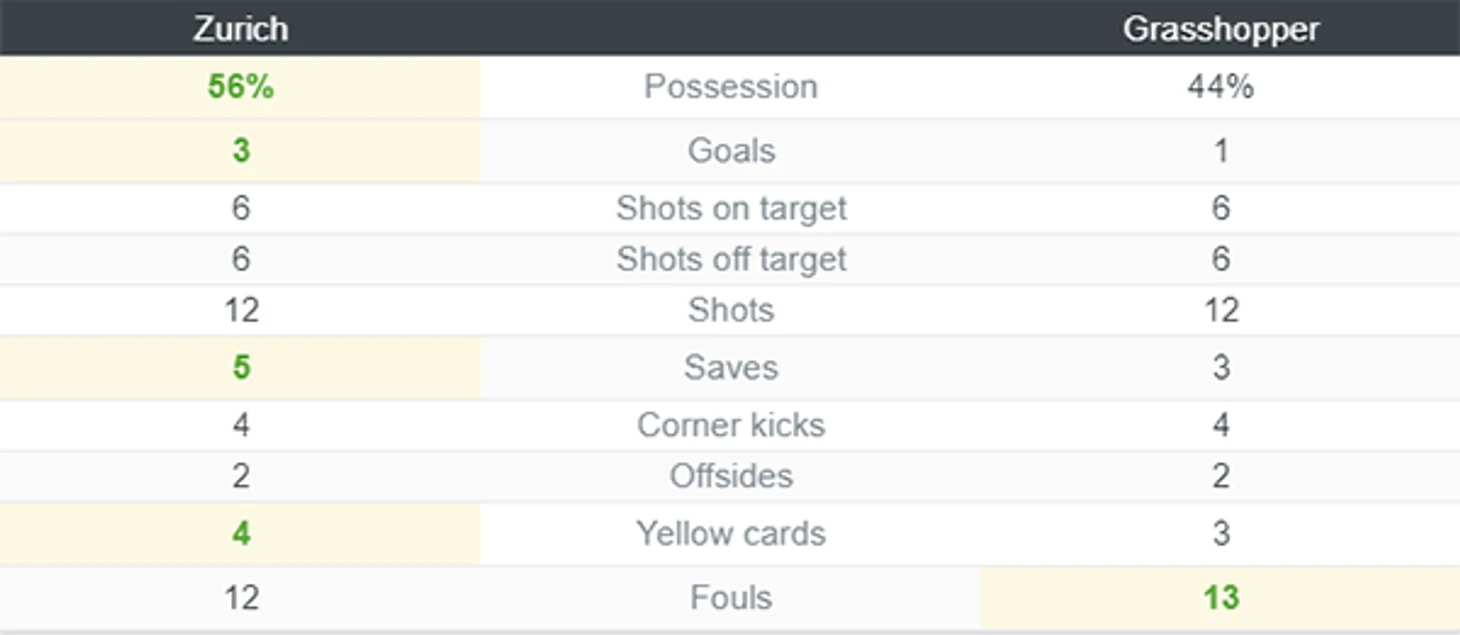Click Zurich's highlighted 4 yellow cards
Screen dimensions: 1460x635
tap(240, 533)
